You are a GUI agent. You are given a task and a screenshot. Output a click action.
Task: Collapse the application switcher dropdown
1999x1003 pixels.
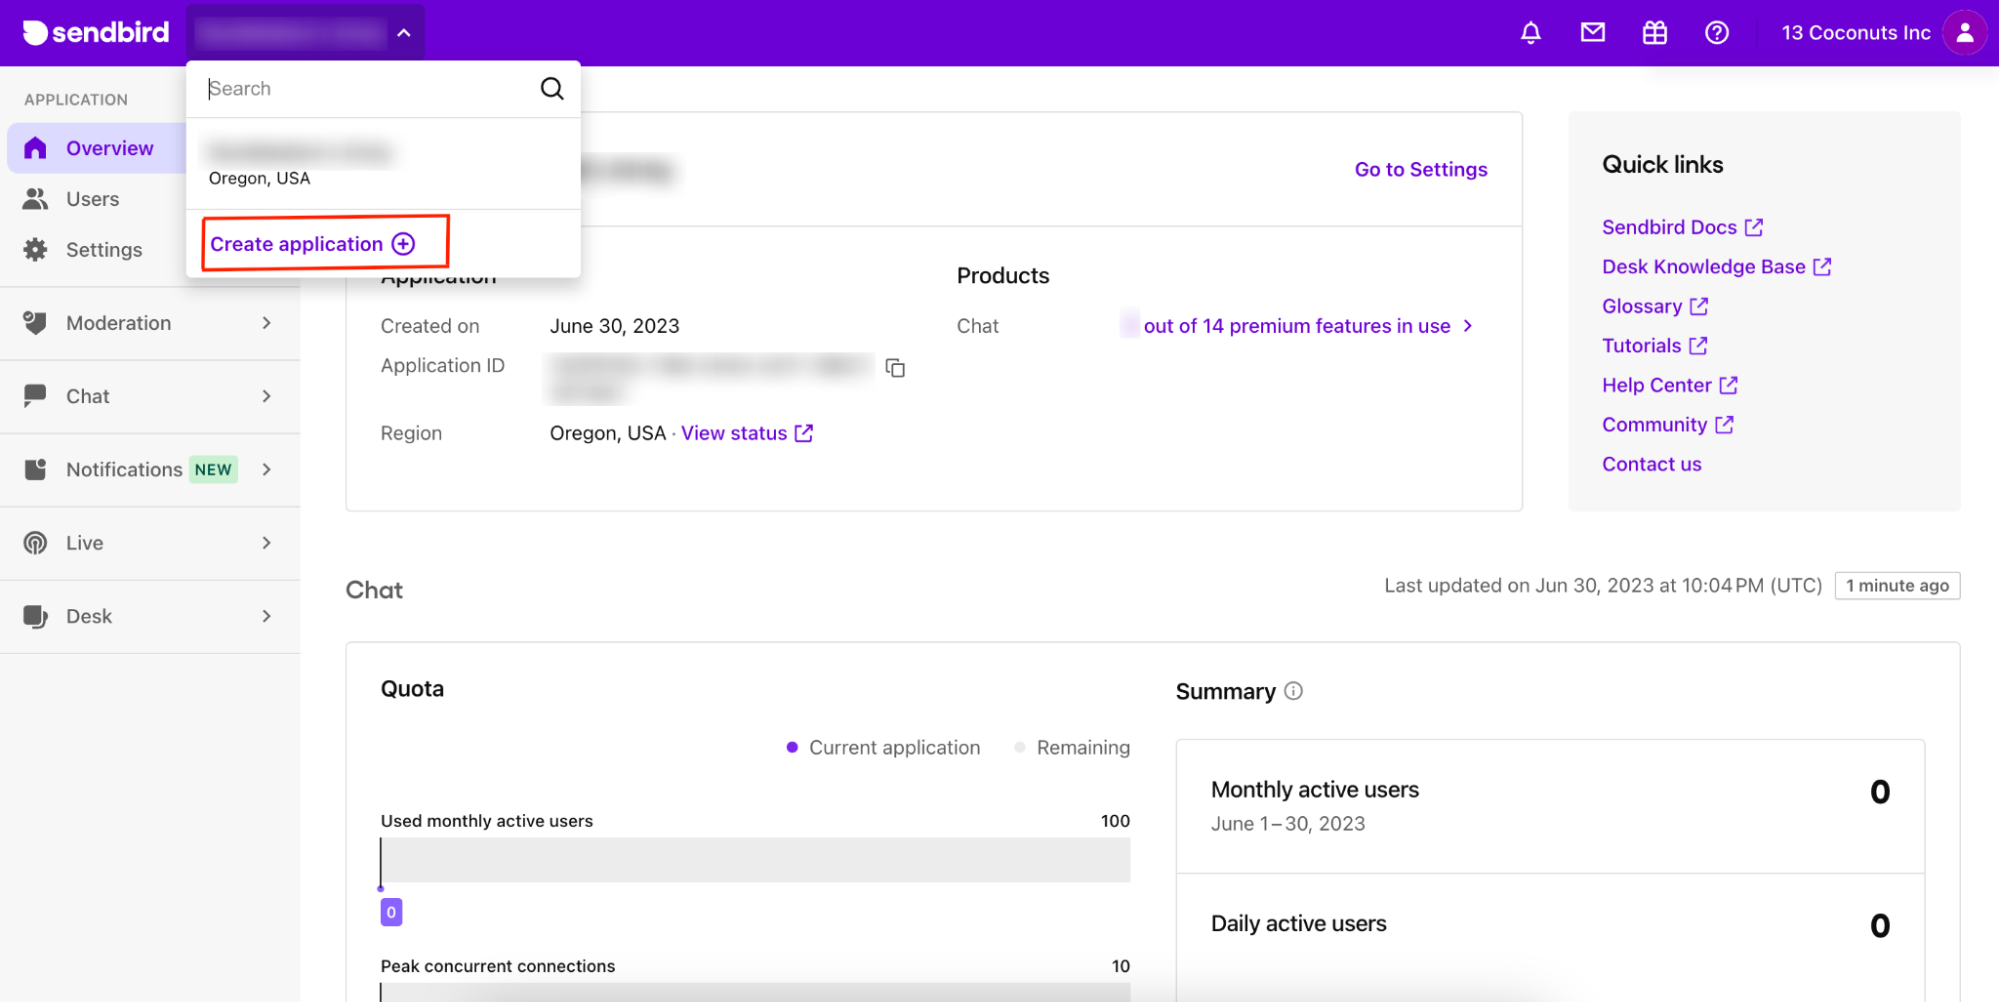(x=403, y=31)
